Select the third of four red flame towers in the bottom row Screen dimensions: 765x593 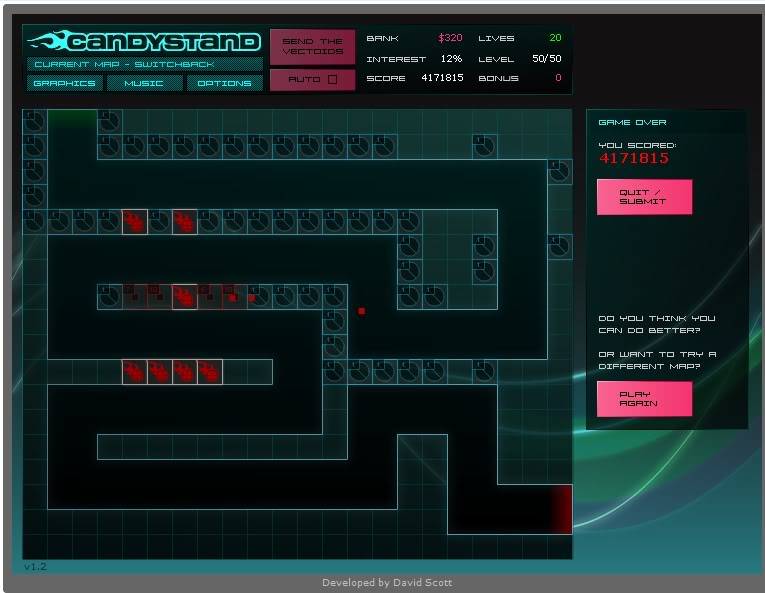point(185,372)
